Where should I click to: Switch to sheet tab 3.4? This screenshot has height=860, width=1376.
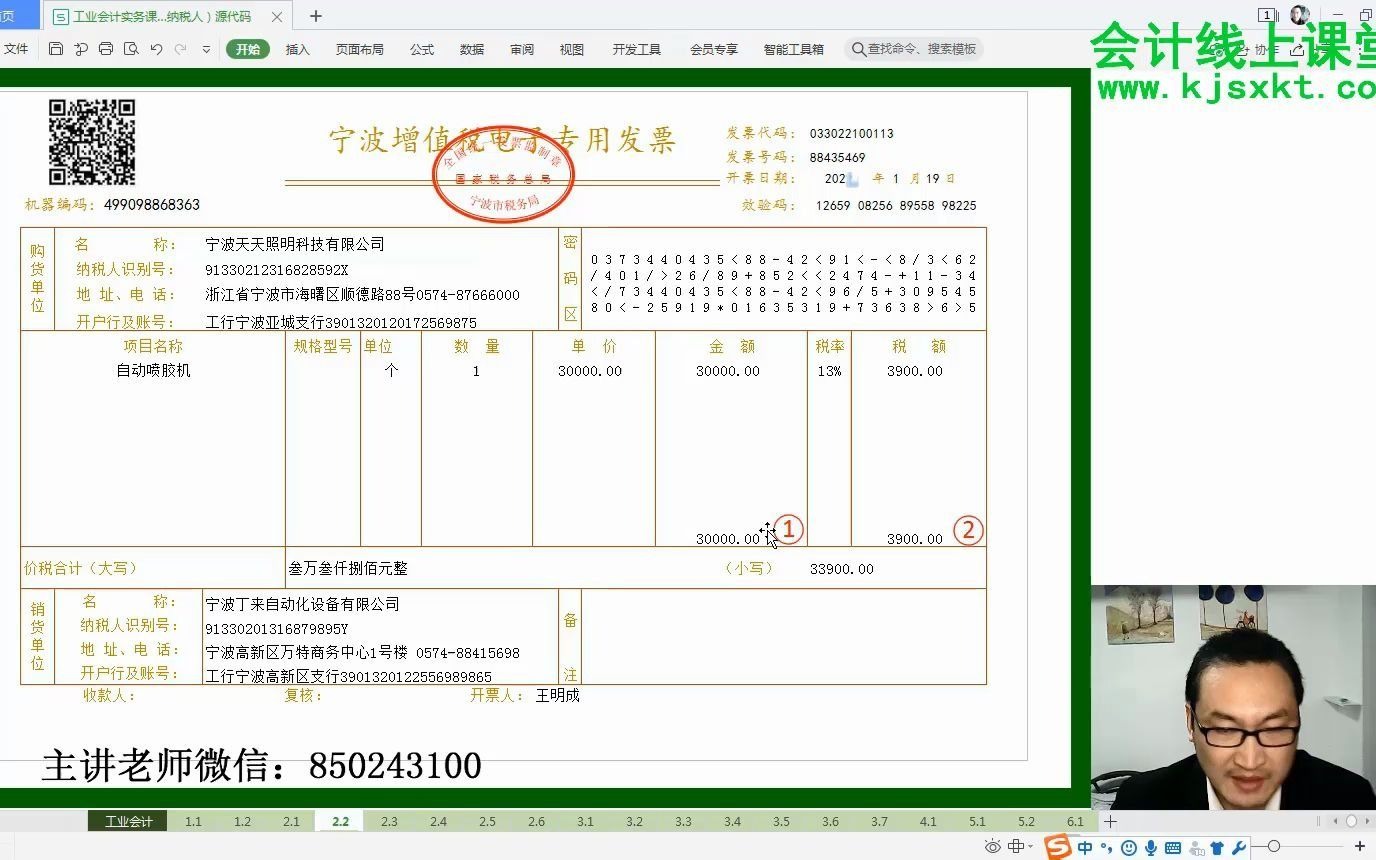(732, 821)
